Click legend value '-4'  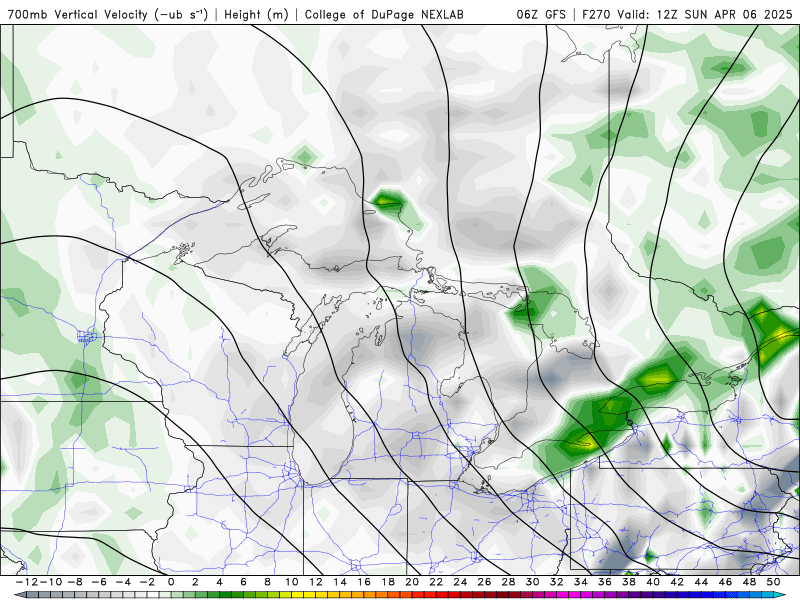pyautogui.click(x=123, y=582)
